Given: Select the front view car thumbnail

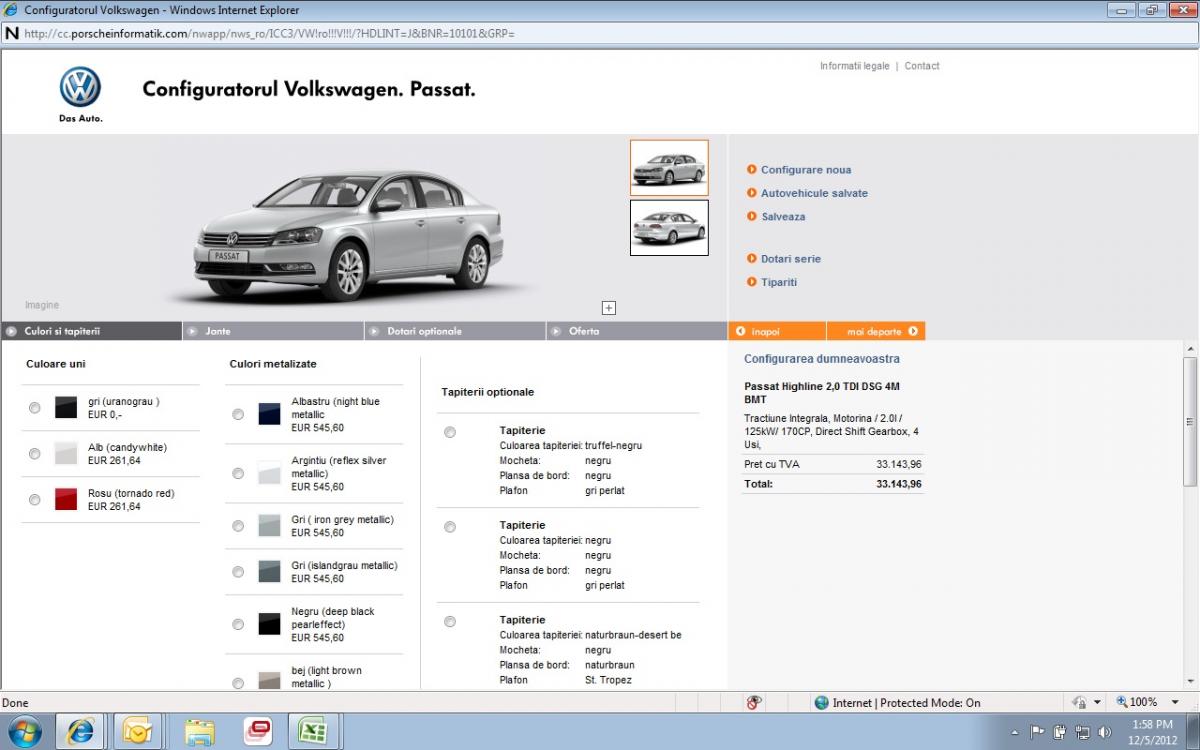Looking at the screenshot, I should click(x=669, y=168).
